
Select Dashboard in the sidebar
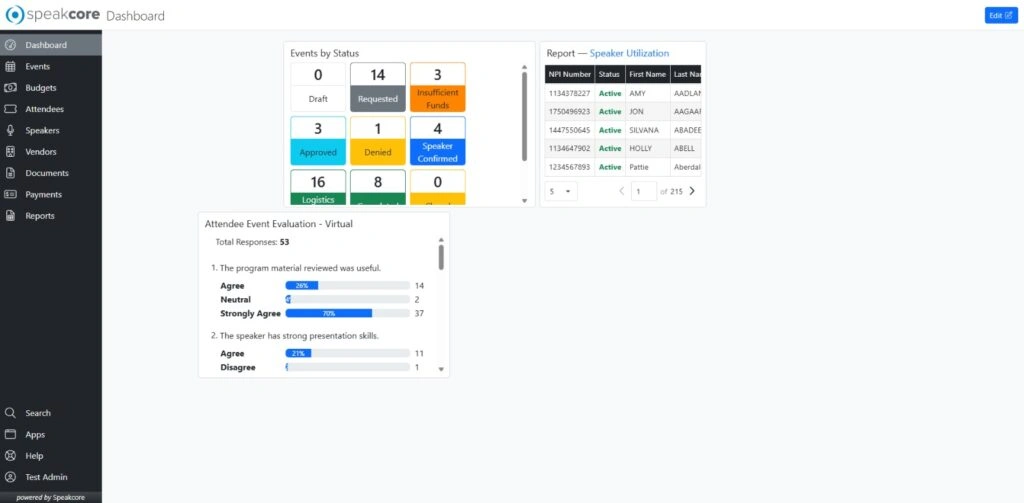46,45
